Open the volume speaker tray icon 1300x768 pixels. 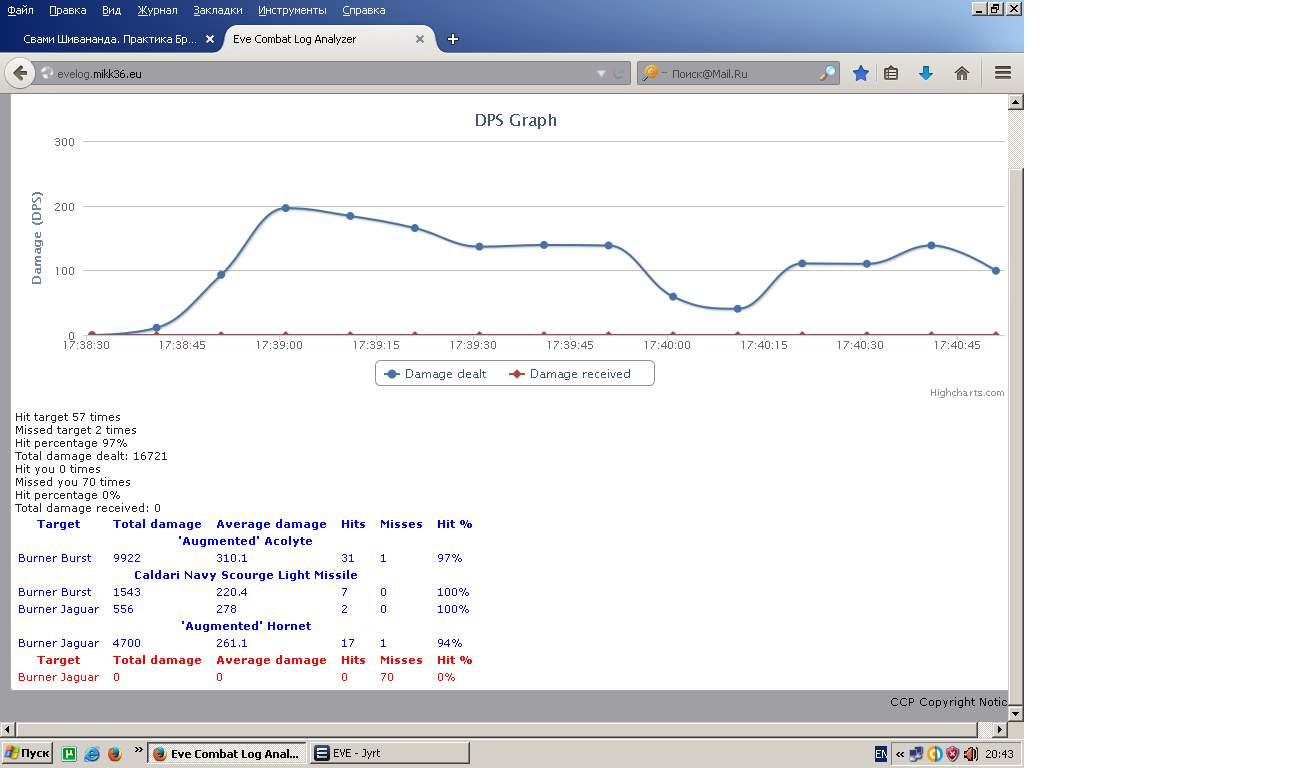point(970,754)
